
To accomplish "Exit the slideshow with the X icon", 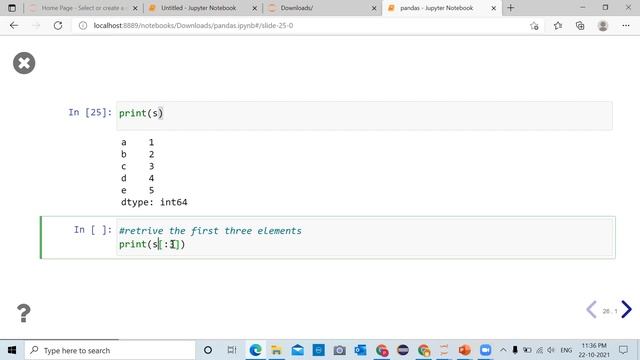I will point(24,63).
